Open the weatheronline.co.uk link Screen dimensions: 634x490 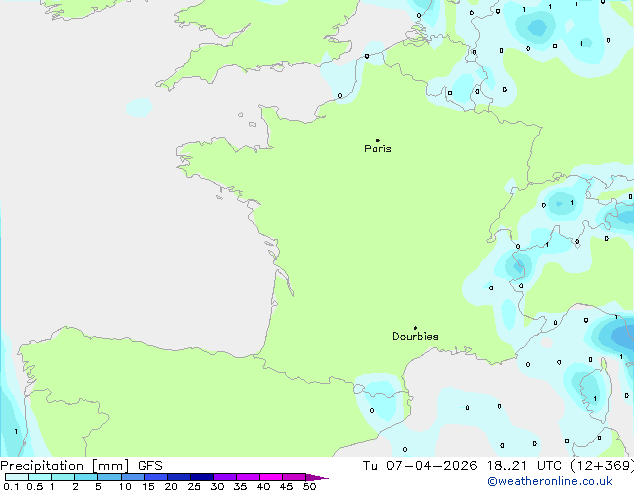point(550,481)
